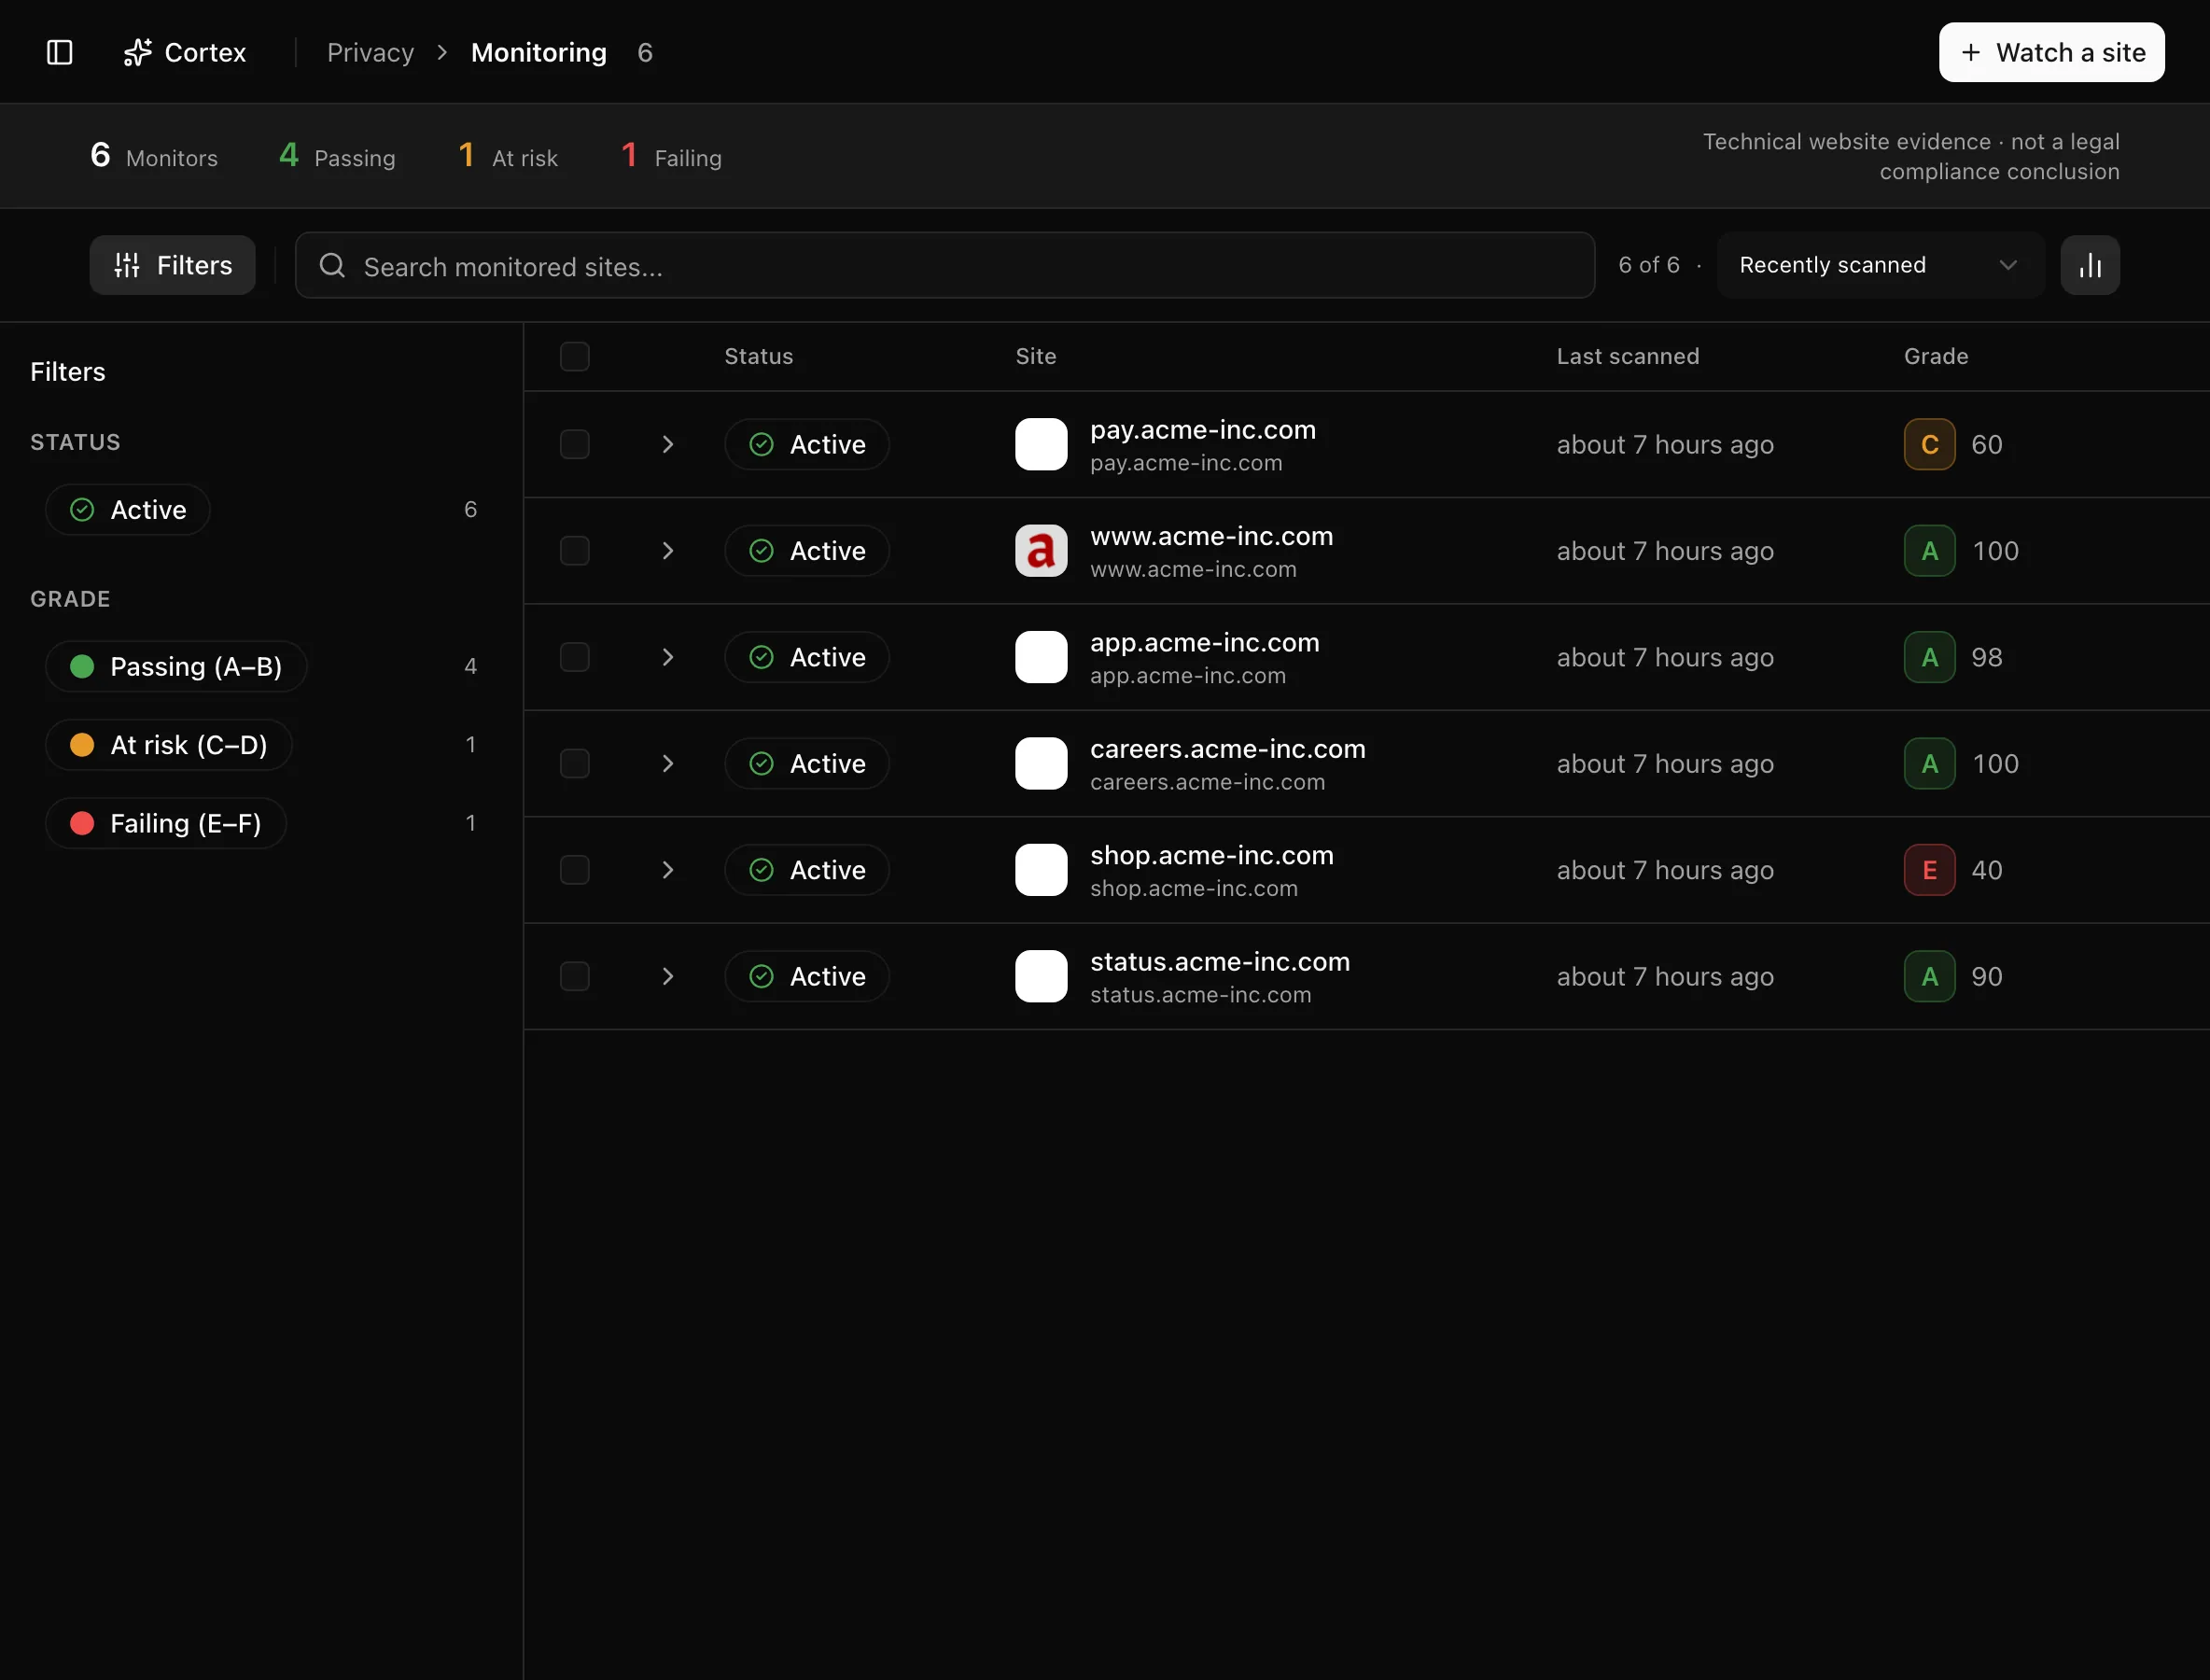The width and height of the screenshot is (2210, 1680).
Task: Click the '6 of 6' result count
Action: pos(1649,265)
